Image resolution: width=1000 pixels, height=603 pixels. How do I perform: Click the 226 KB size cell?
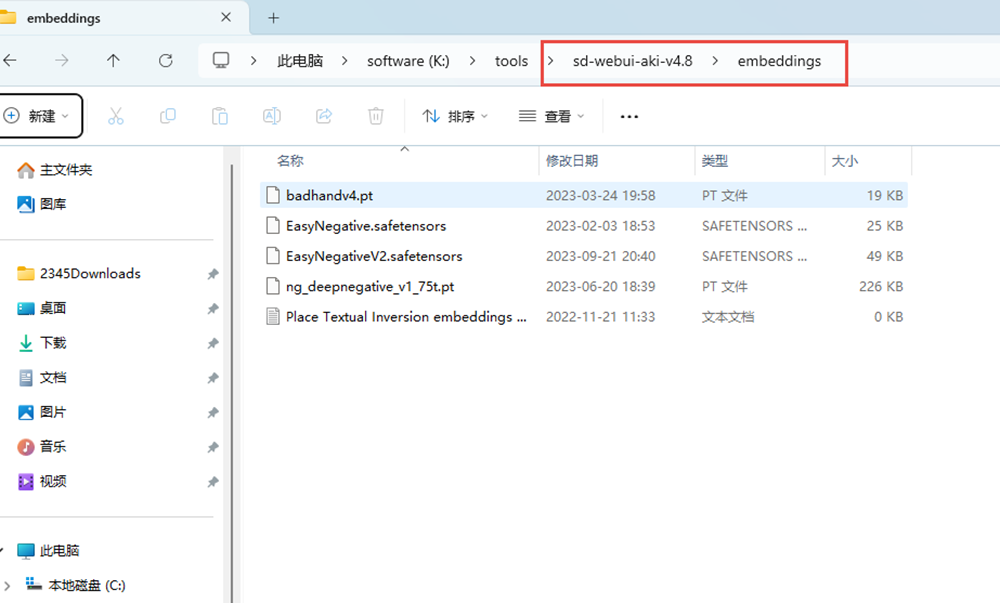pyautogui.click(x=881, y=286)
